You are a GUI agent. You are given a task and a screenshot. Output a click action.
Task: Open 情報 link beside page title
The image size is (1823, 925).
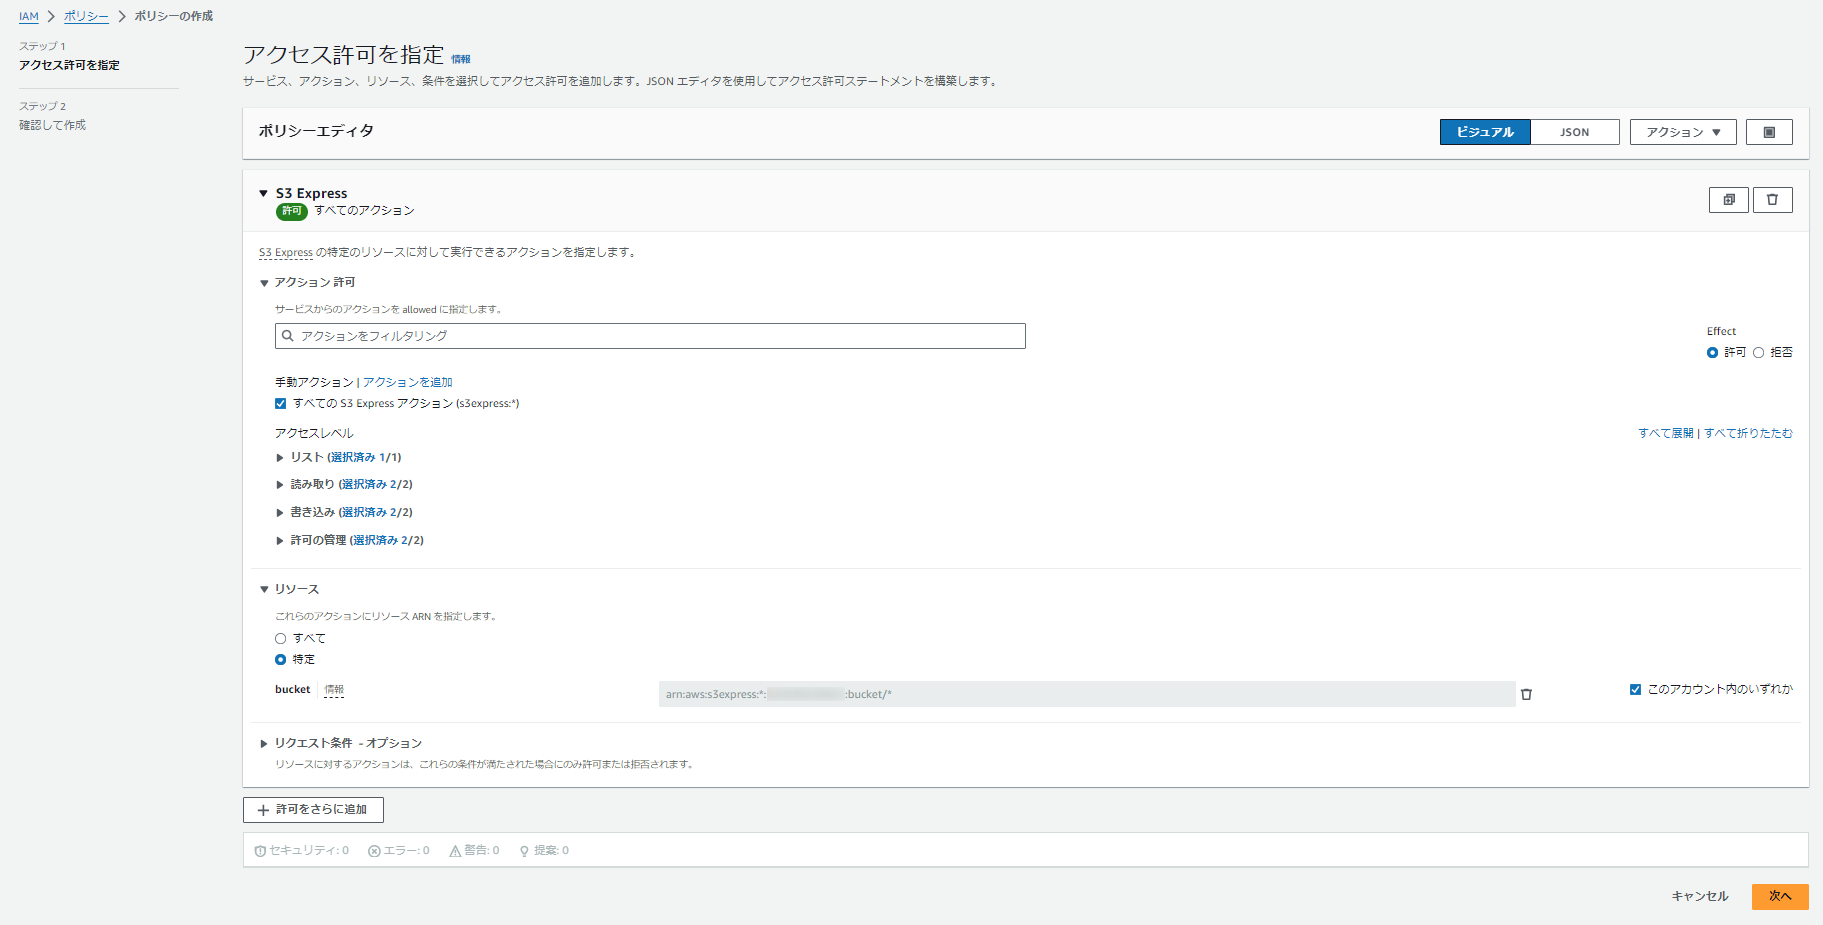(461, 59)
